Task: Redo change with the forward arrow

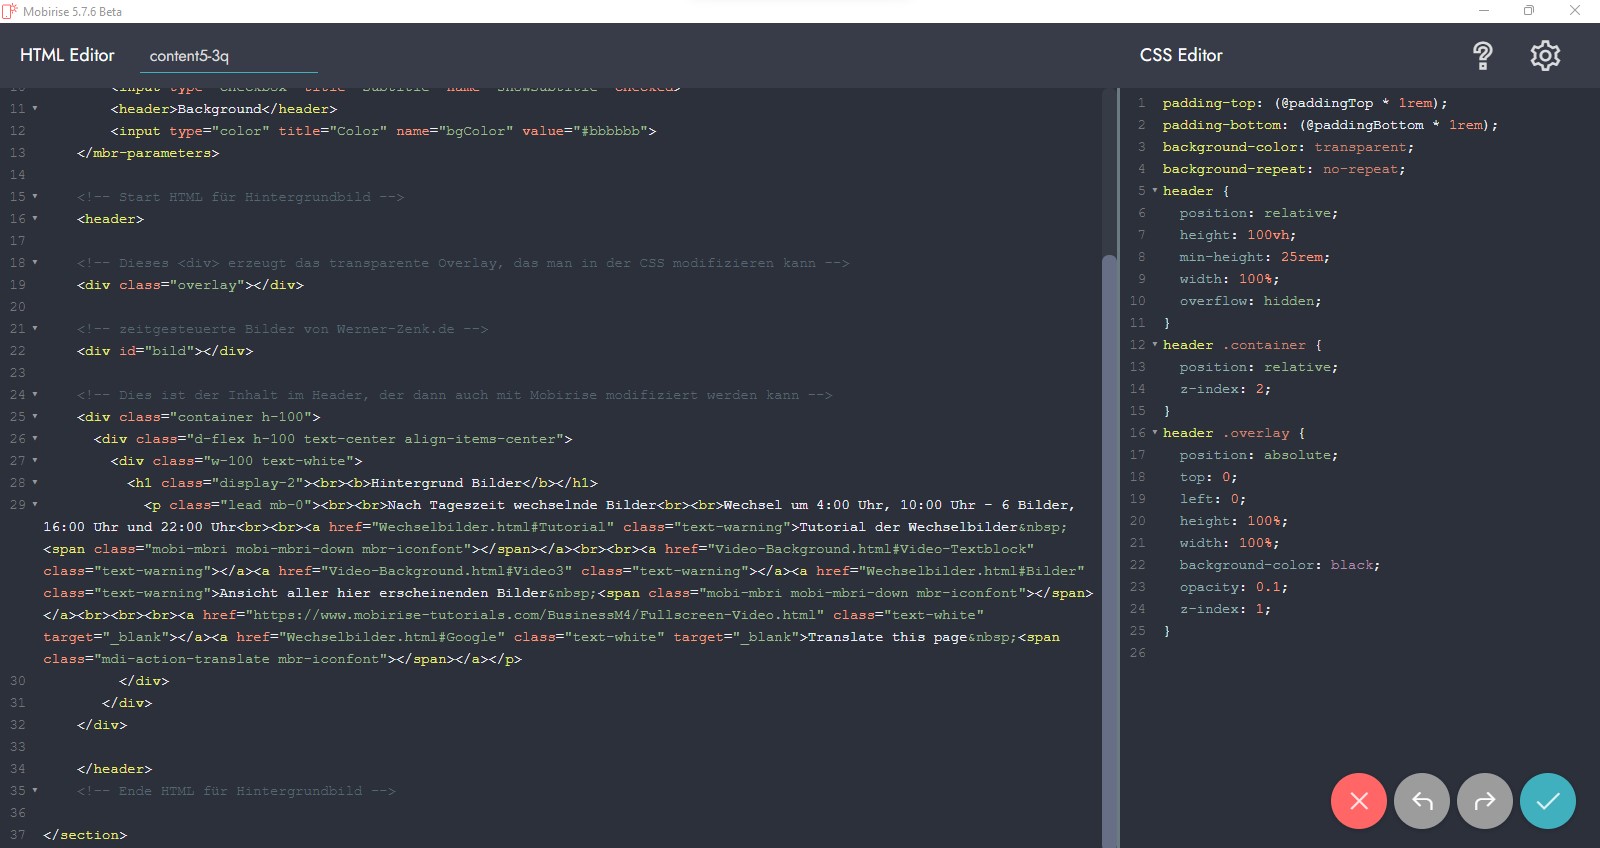Action: pyautogui.click(x=1485, y=801)
